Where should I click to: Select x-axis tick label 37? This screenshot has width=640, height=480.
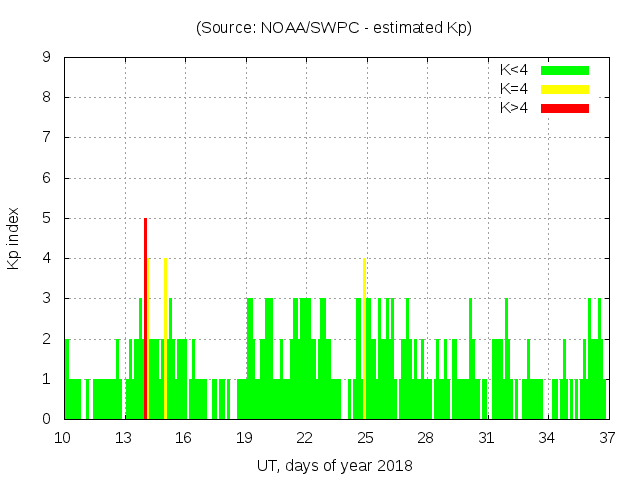pos(607,437)
